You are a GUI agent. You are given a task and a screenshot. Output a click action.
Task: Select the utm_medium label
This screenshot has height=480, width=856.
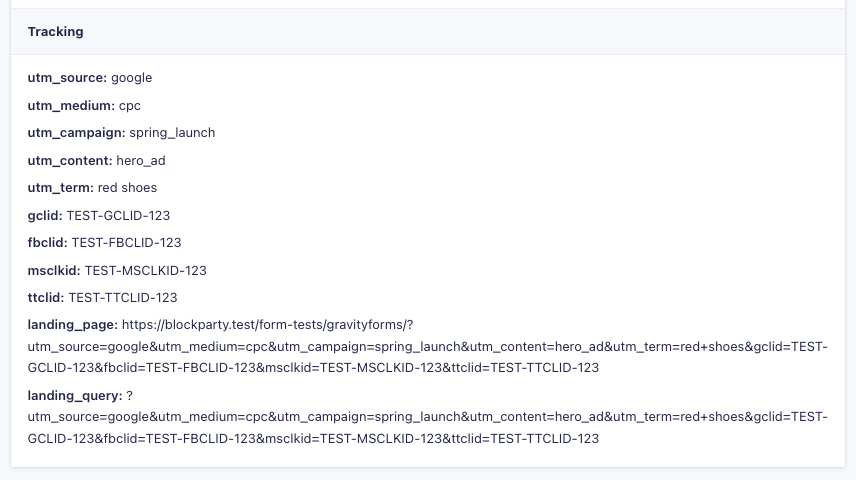tap(72, 105)
